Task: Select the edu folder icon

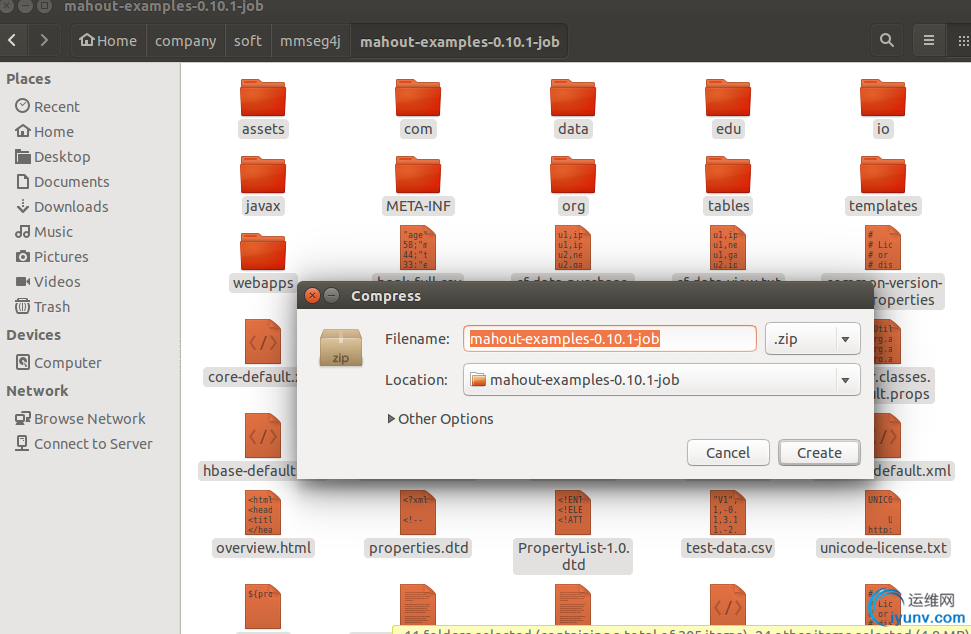Action: [728, 97]
